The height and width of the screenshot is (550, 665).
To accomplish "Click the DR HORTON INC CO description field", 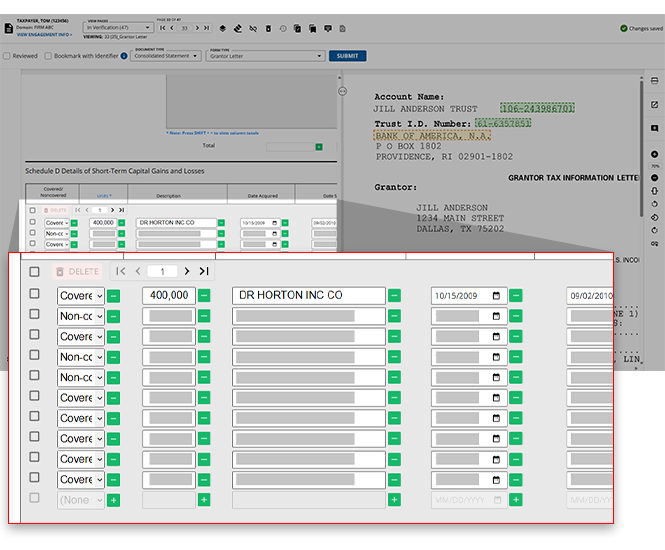I will click(x=308, y=295).
